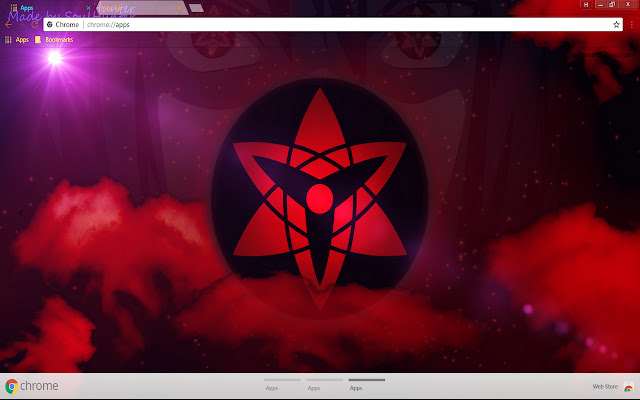Image resolution: width=640 pixels, height=400 pixels.
Task: Open the Bookmarks folder in the bookmarks bar
Action: (x=54, y=40)
